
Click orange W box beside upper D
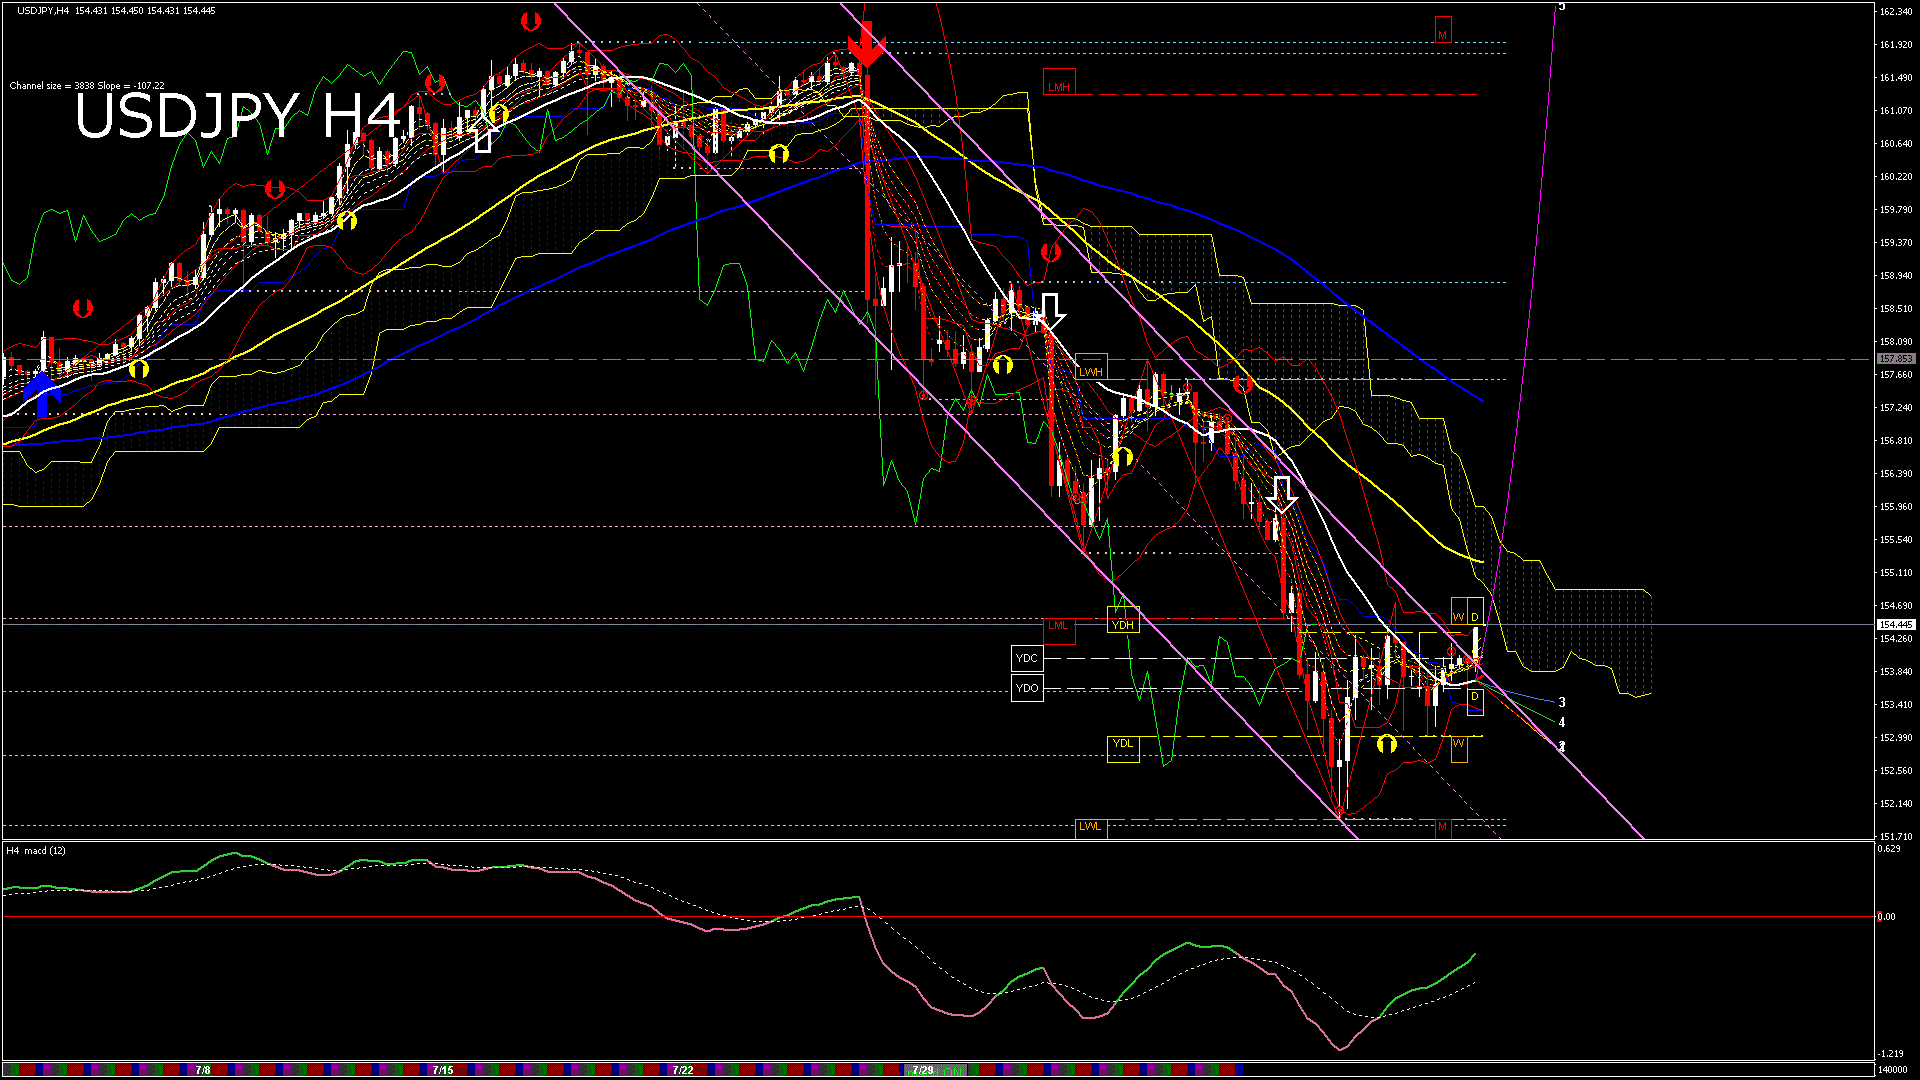(1458, 612)
